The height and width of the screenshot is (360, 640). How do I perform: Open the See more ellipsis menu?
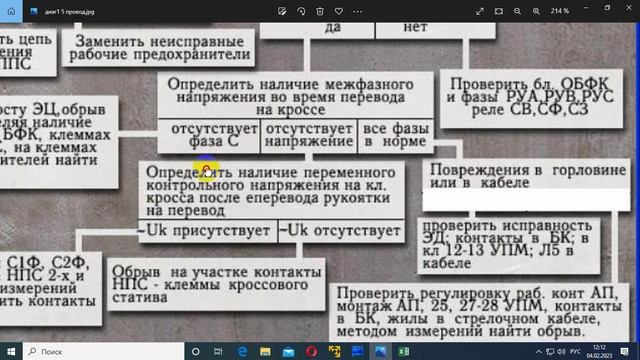point(358,11)
